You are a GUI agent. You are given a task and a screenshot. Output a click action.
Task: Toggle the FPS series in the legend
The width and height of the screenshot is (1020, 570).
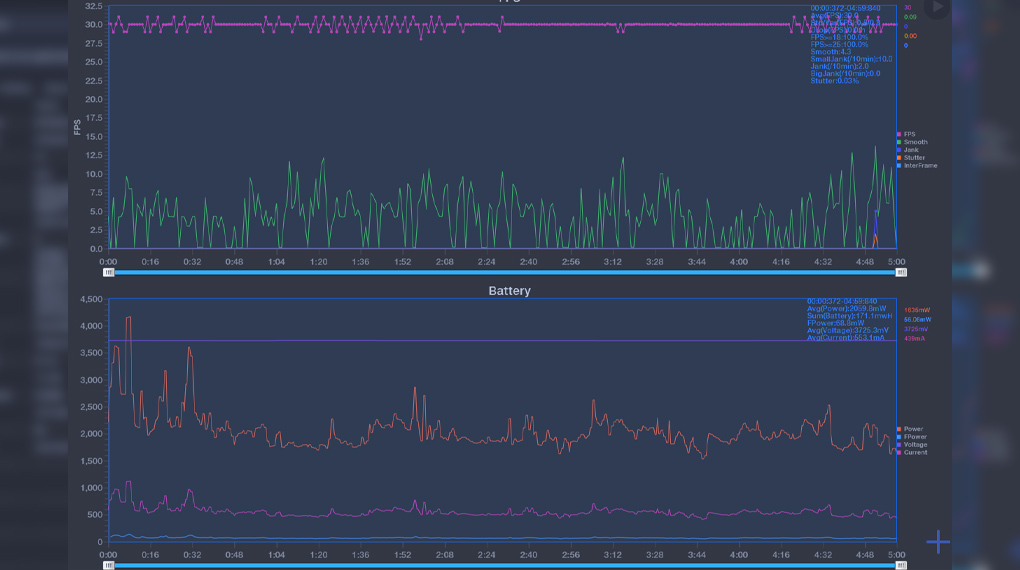[x=906, y=134]
